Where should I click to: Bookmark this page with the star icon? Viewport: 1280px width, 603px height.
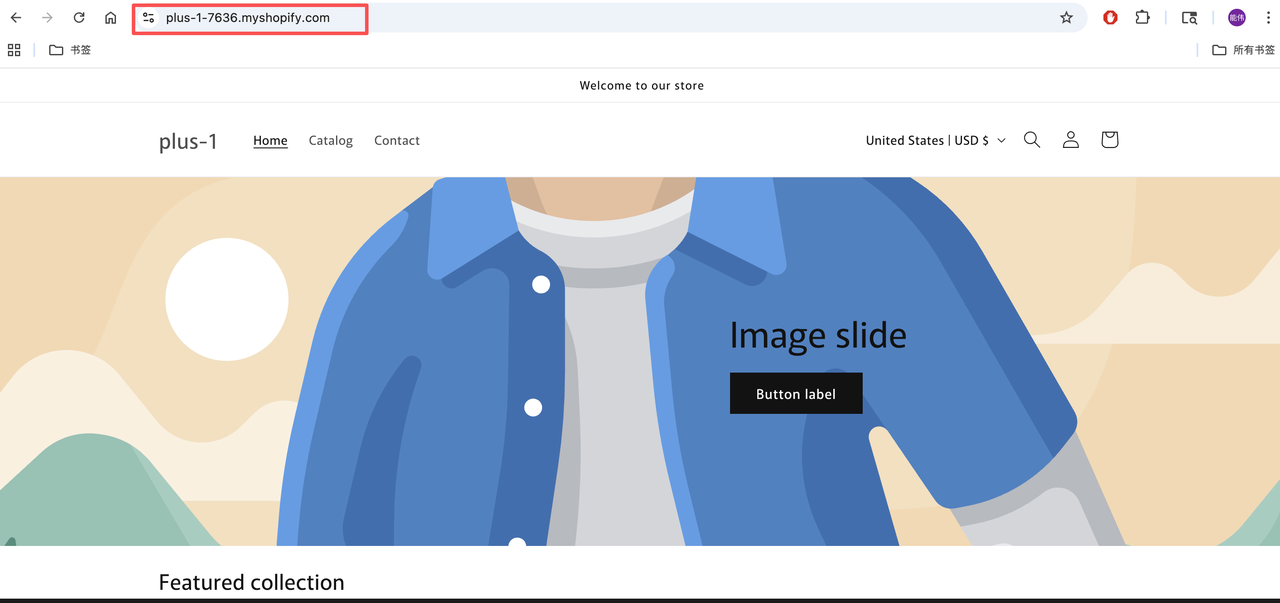pyautogui.click(x=1066, y=18)
